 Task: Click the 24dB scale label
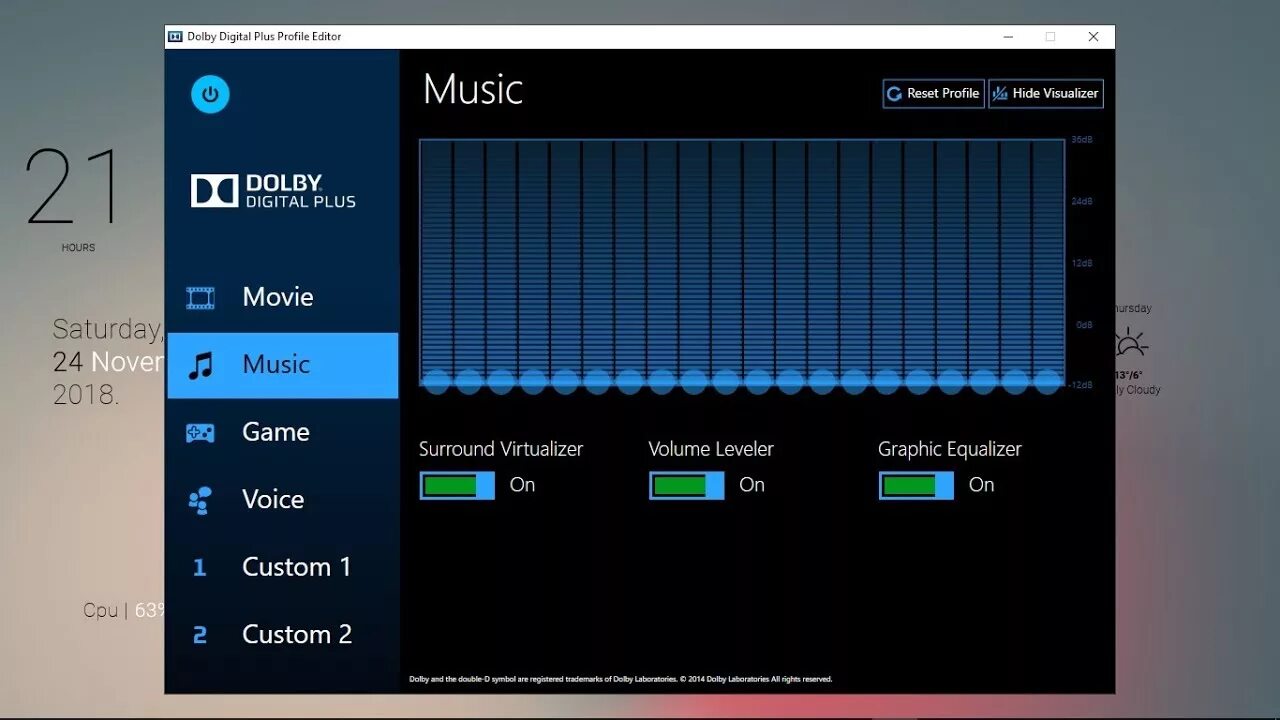pyautogui.click(x=1082, y=202)
